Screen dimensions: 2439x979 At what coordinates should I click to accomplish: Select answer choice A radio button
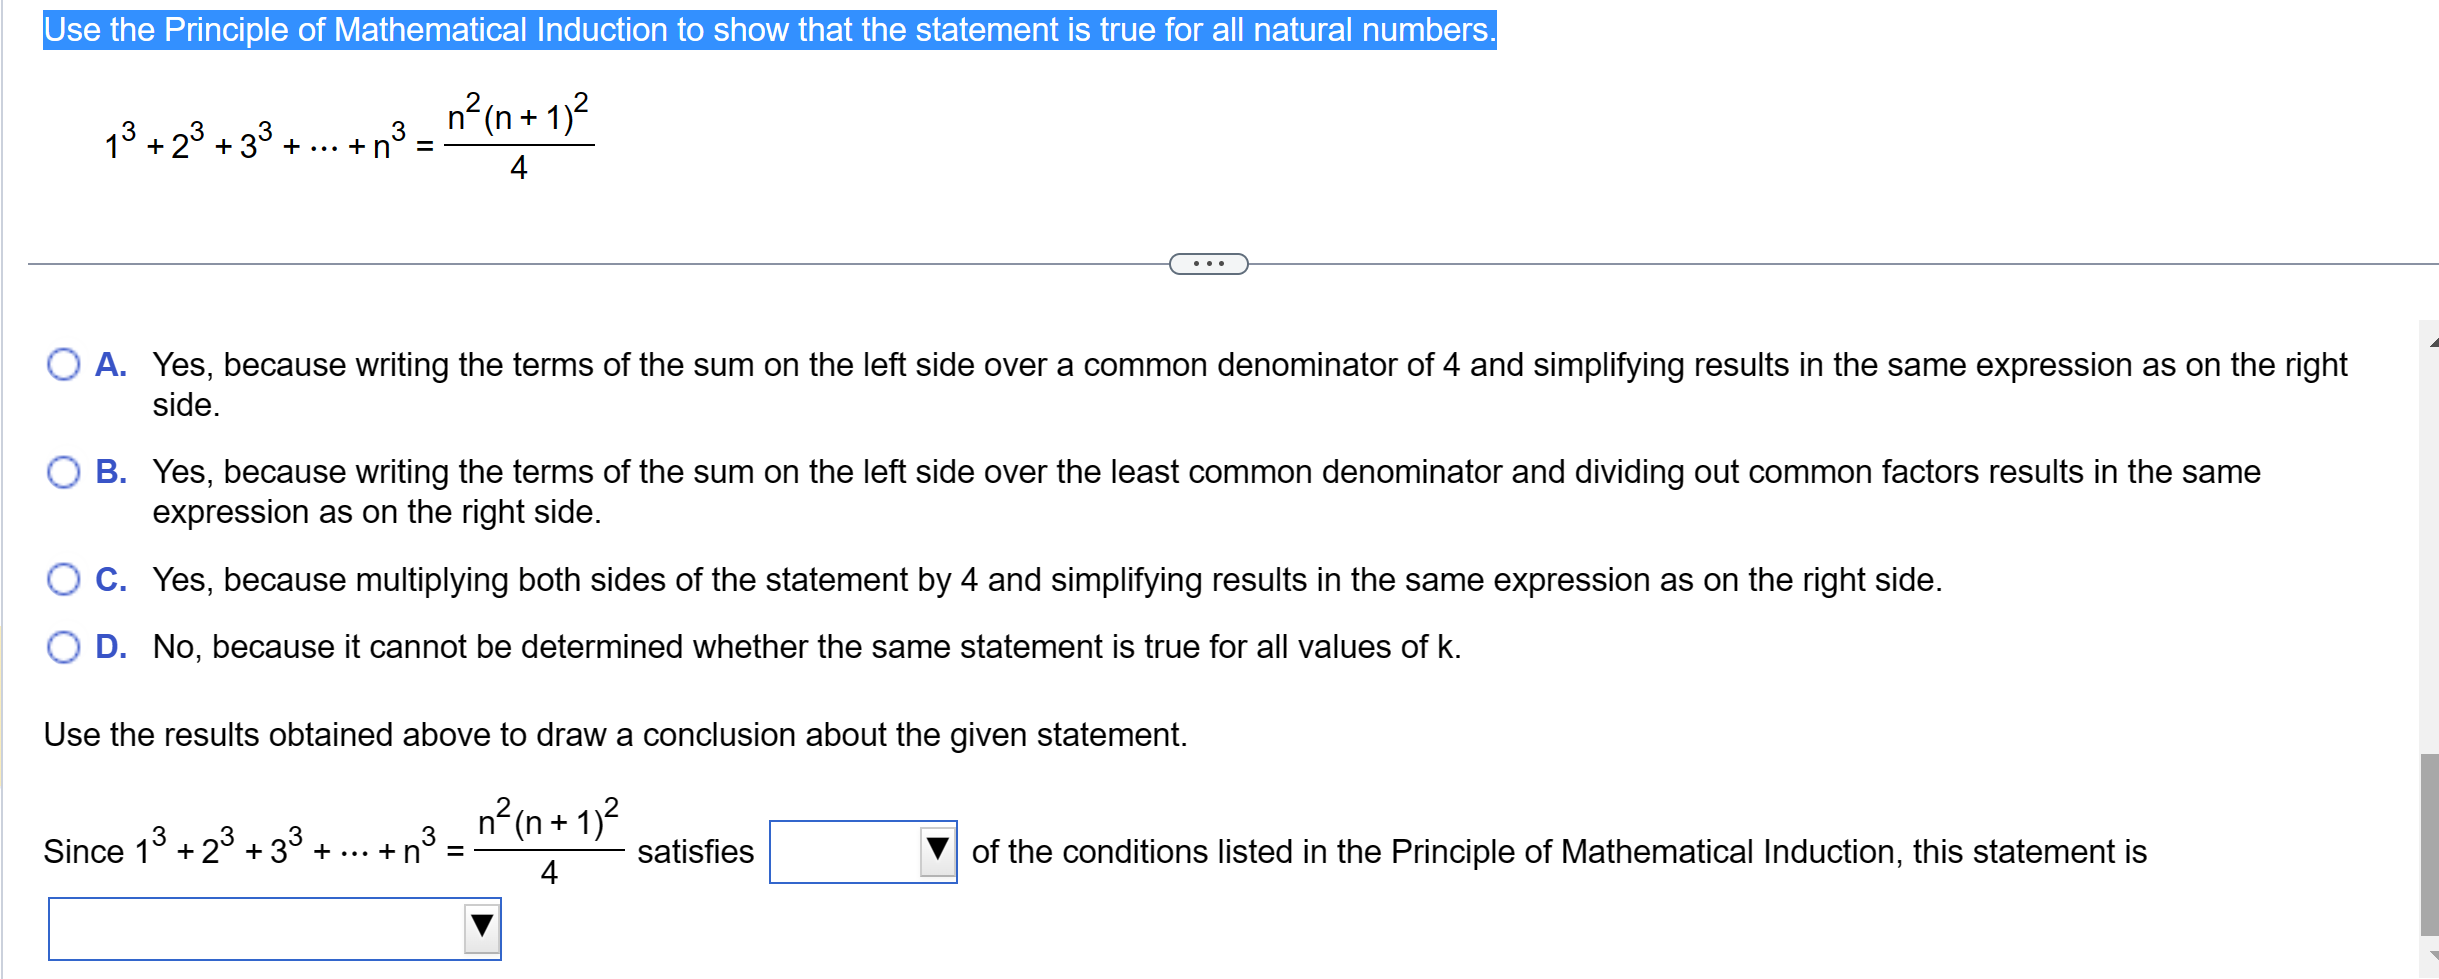(64, 365)
